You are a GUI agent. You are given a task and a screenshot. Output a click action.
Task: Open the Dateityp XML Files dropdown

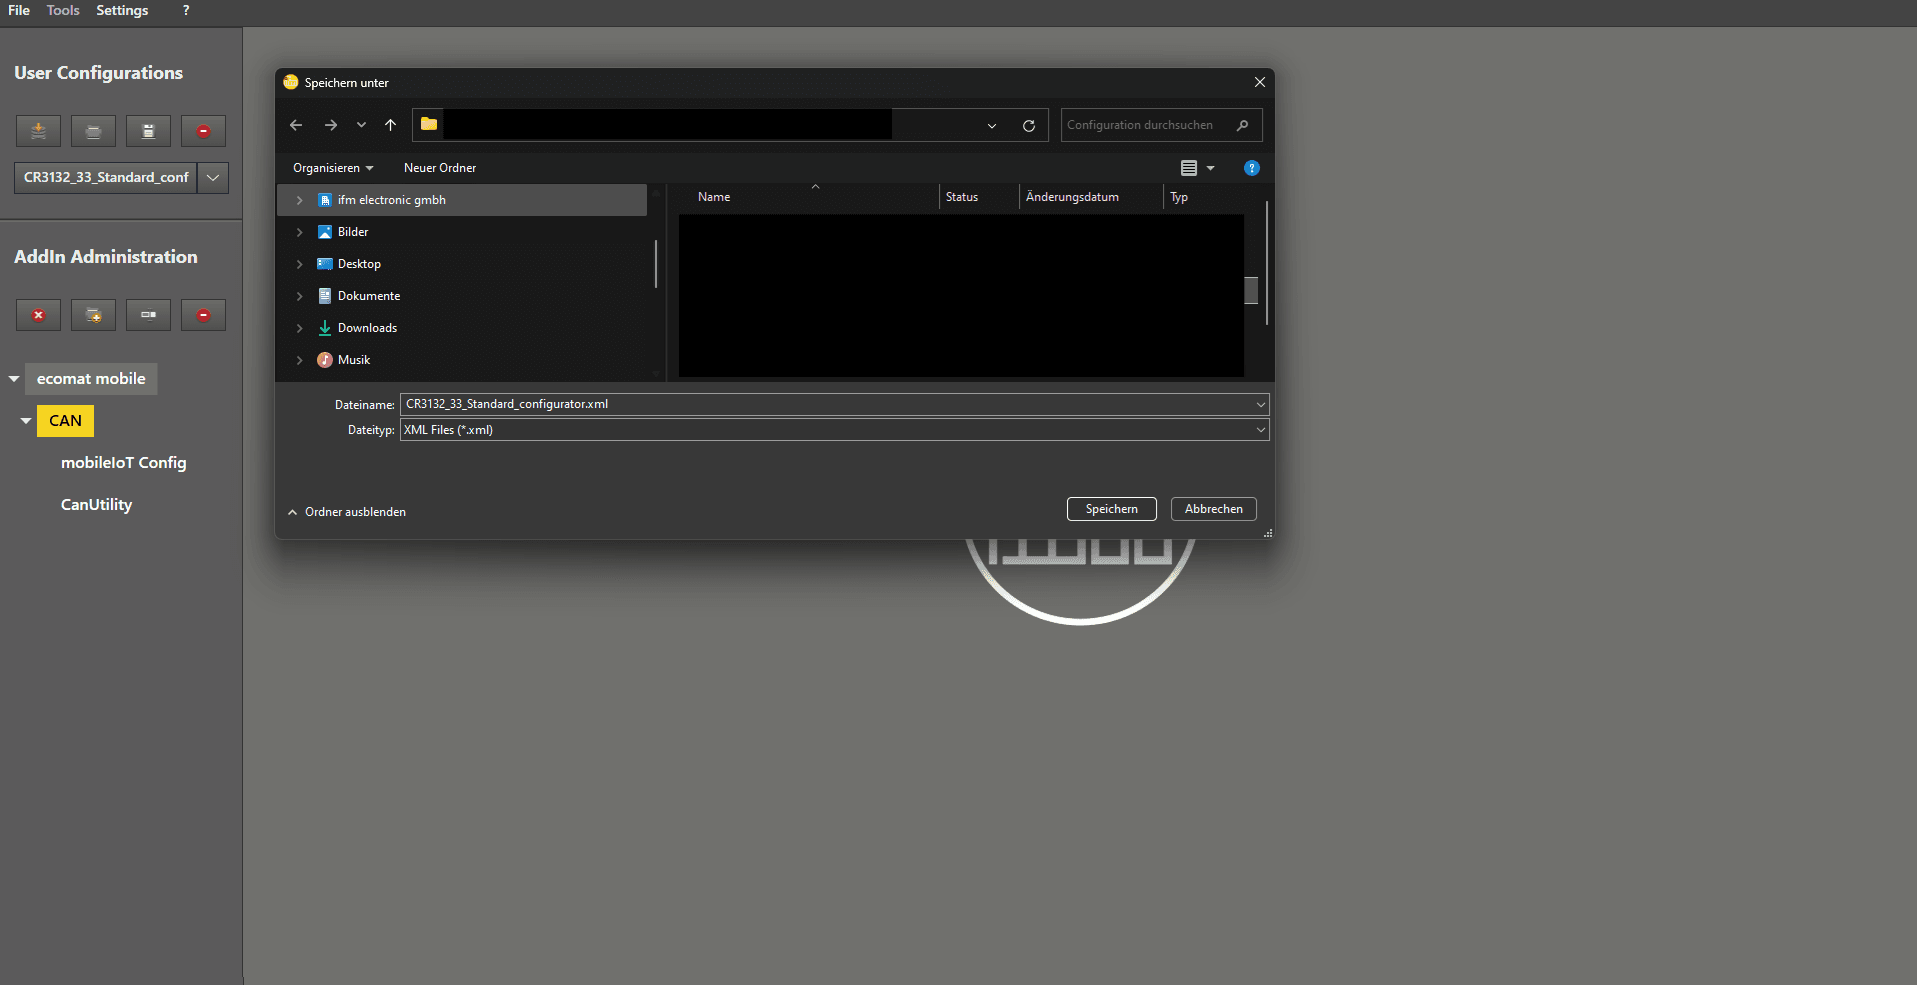pyautogui.click(x=1260, y=430)
